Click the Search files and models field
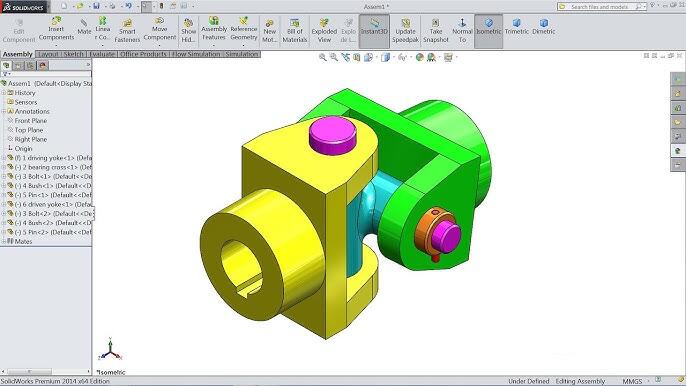This screenshot has height=386, width=686. tap(602, 7)
